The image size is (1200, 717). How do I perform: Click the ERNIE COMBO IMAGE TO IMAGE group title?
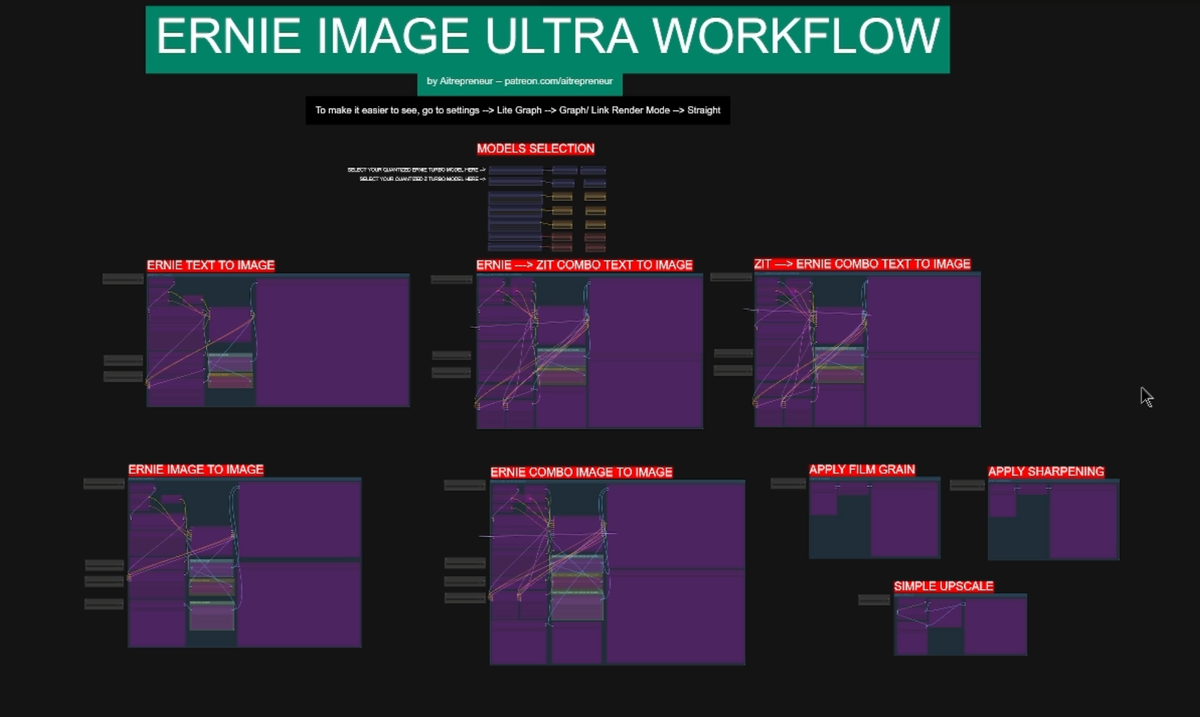[x=581, y=472]
